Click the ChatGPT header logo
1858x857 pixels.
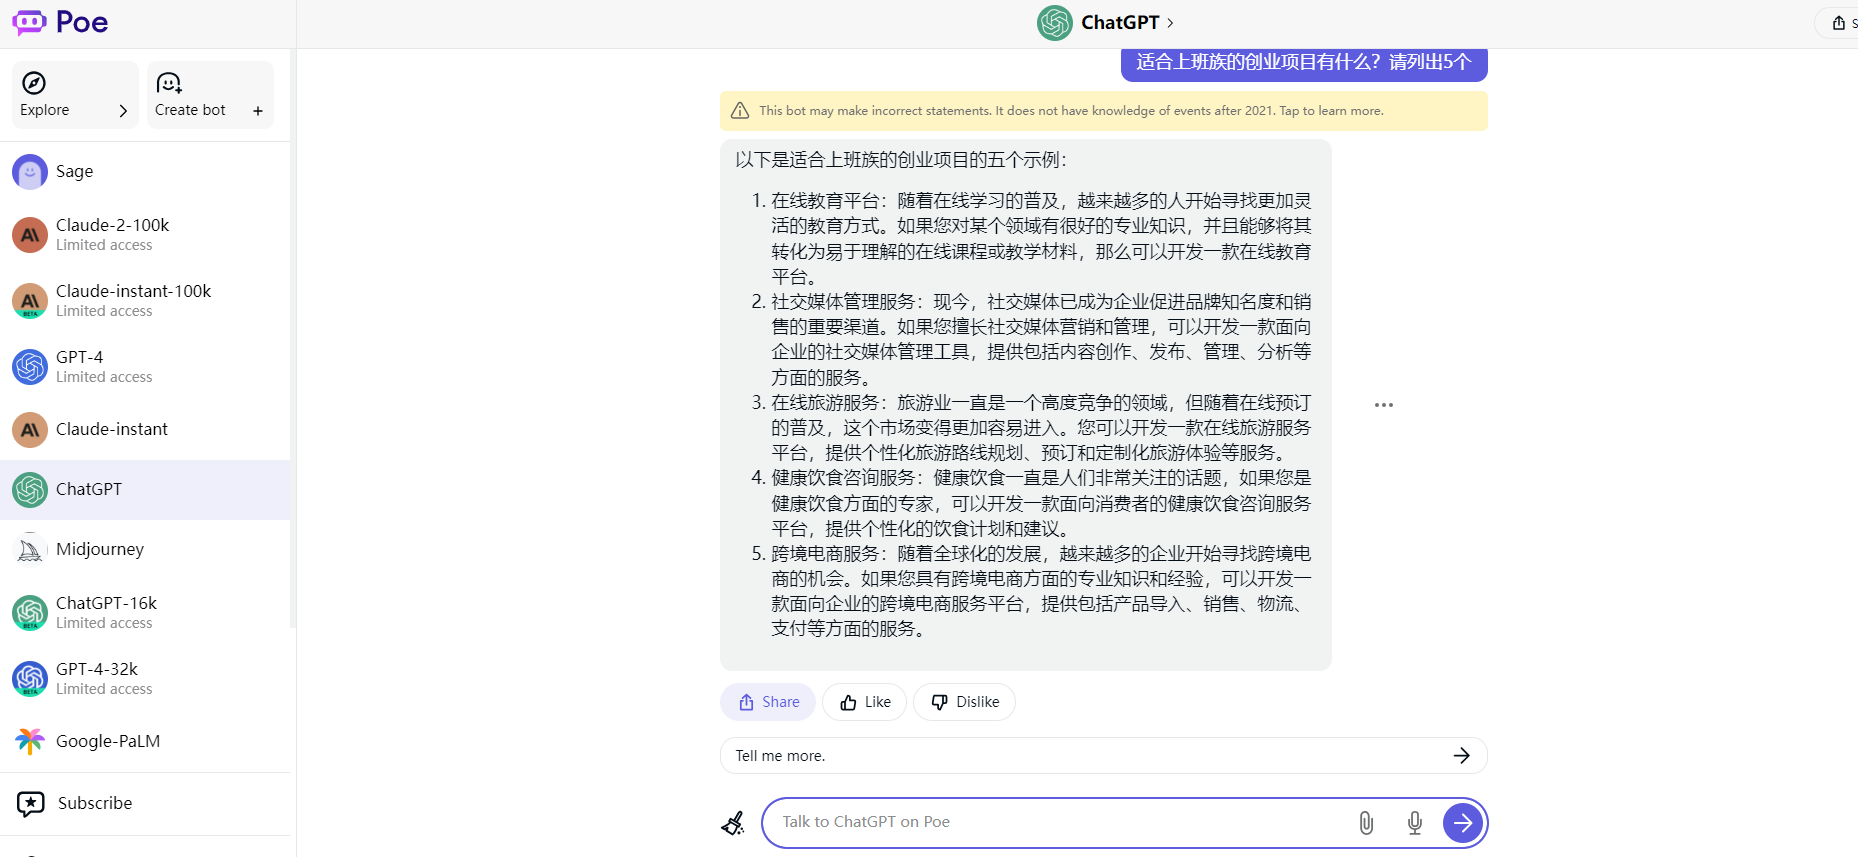point(1055,23)
